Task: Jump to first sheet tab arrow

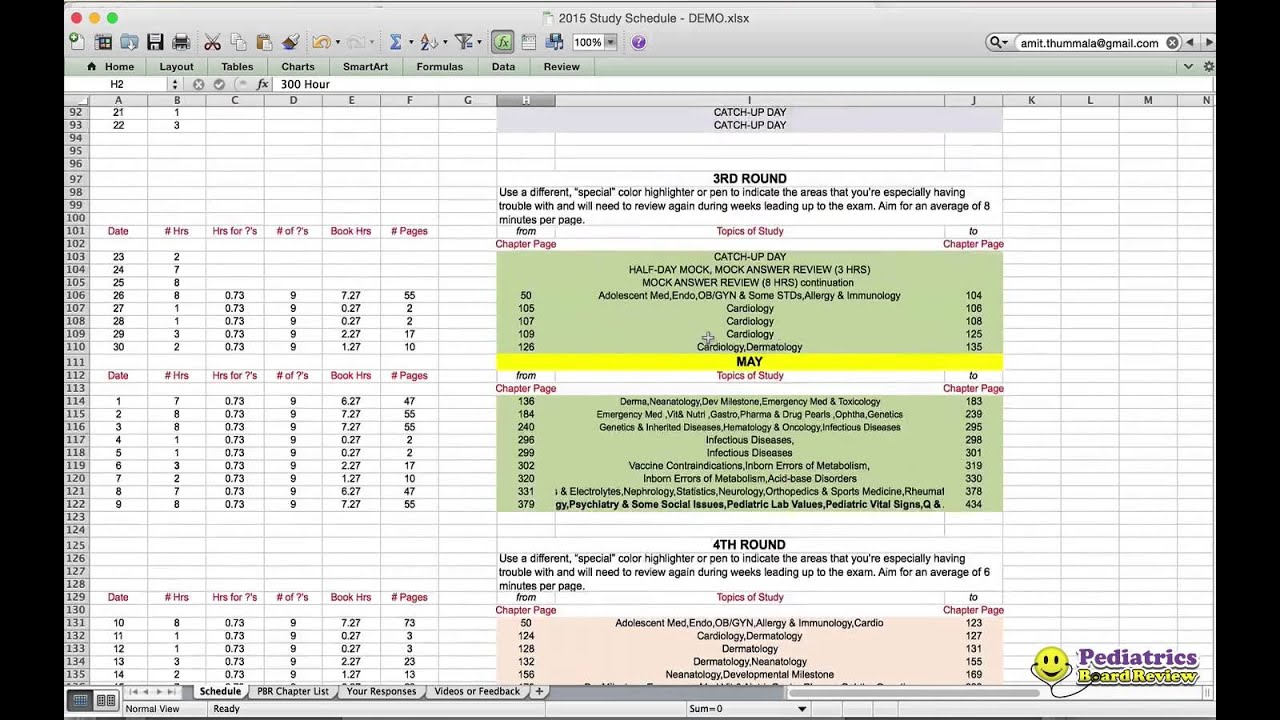Action: (x=133, y=691)
